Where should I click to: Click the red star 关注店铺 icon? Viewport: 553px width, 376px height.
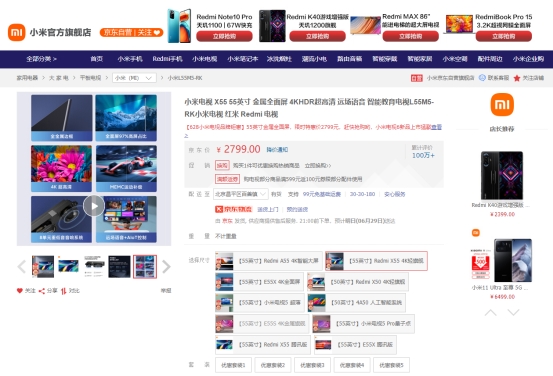(517, 78)
